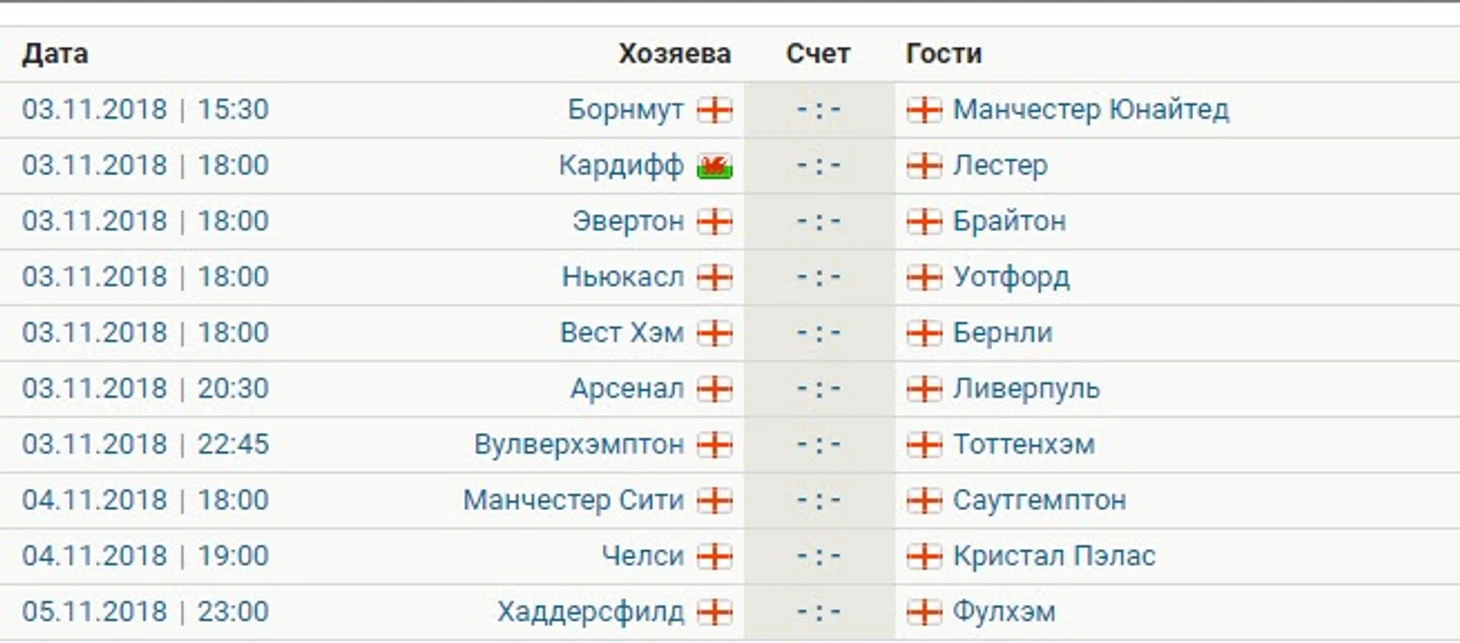The image size is (1460, 643).
Task: Click the flag icon beside Челси
Action: [x=715, y=557]
